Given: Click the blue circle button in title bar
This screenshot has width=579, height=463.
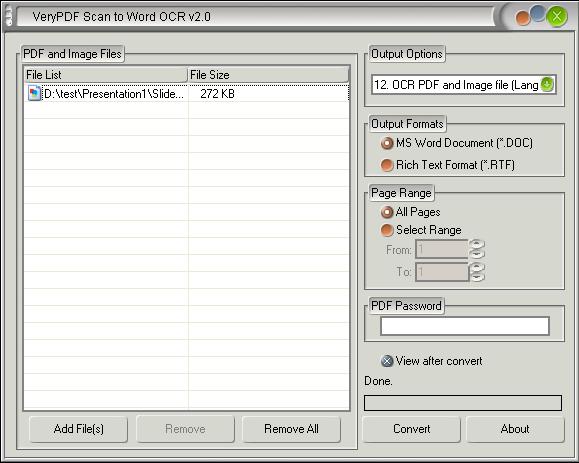Looking at the screenshot, I should pyautogui.click(x=538, y=13).
